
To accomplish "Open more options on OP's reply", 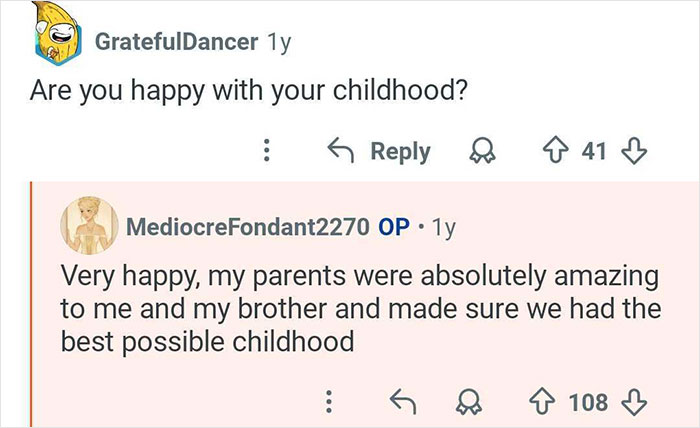I will 324,402.
